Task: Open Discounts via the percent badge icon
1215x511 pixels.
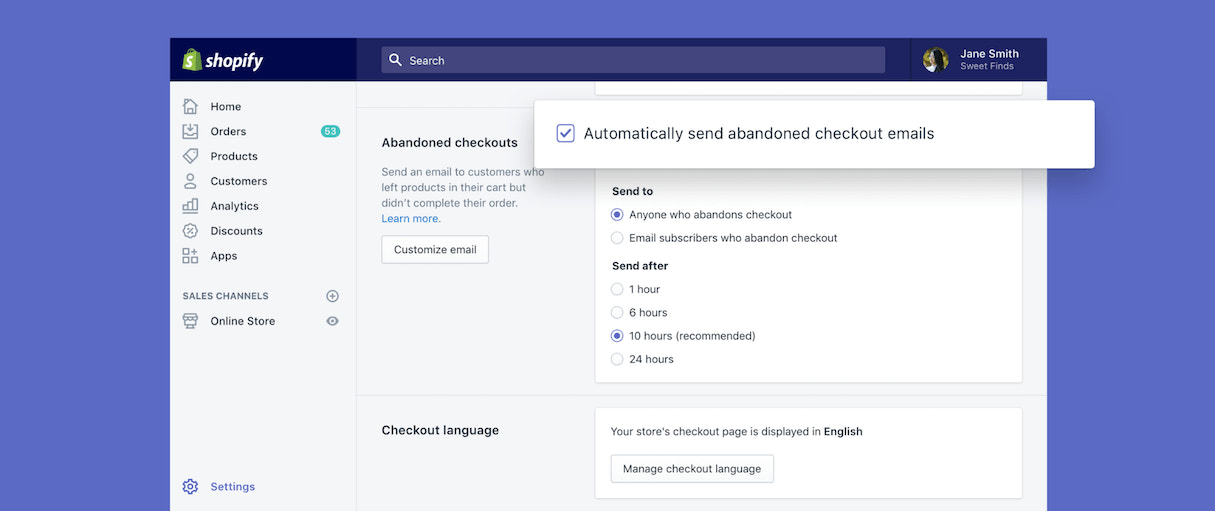Action: (190, 231)
